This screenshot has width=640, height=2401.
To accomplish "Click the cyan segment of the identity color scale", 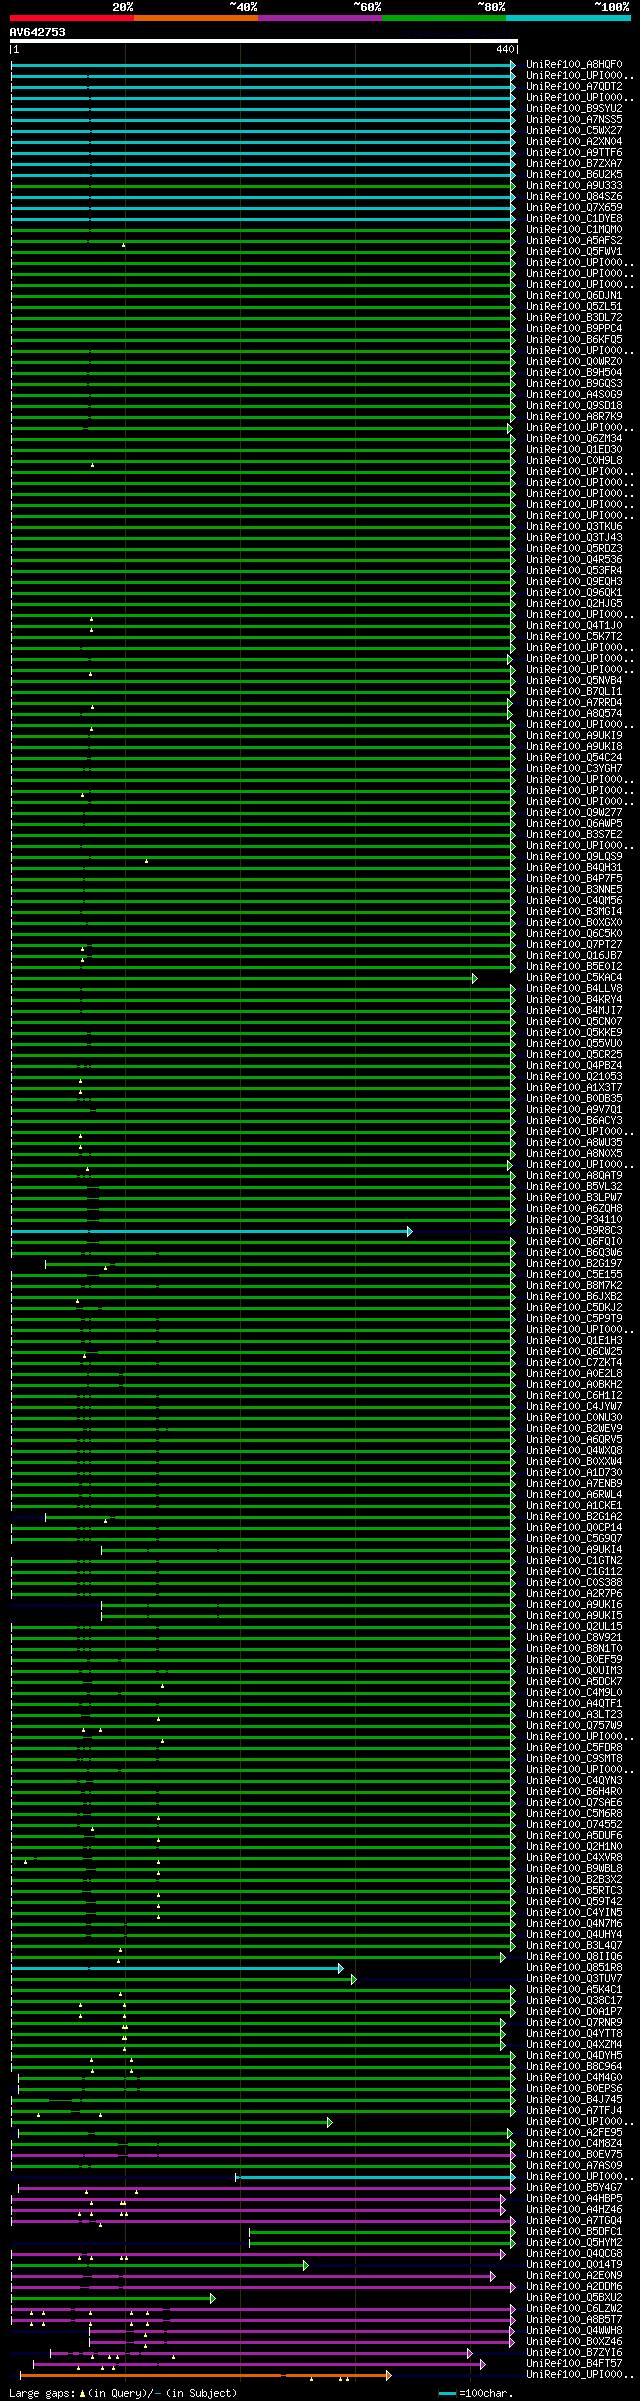I will point(568,17).
